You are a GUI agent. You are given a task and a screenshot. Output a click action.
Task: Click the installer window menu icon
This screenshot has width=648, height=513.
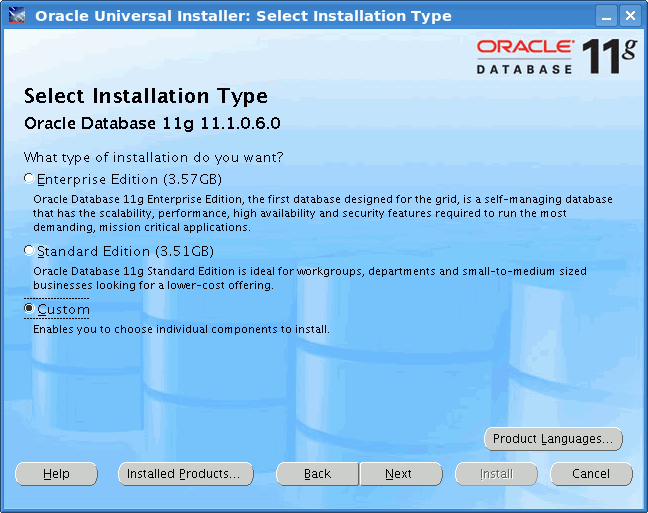(x=17, y=16)
